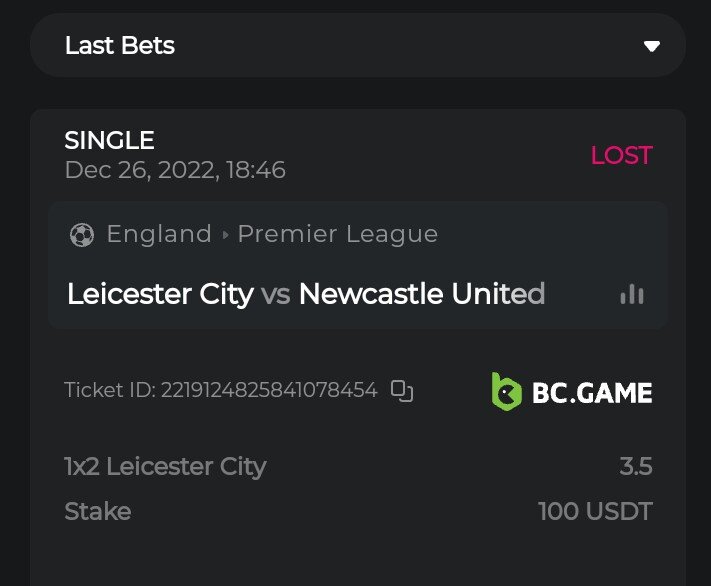Screen dimensions: 711x586
Task: Click the 3.5 odds value
Action: (x=635, y=466)
